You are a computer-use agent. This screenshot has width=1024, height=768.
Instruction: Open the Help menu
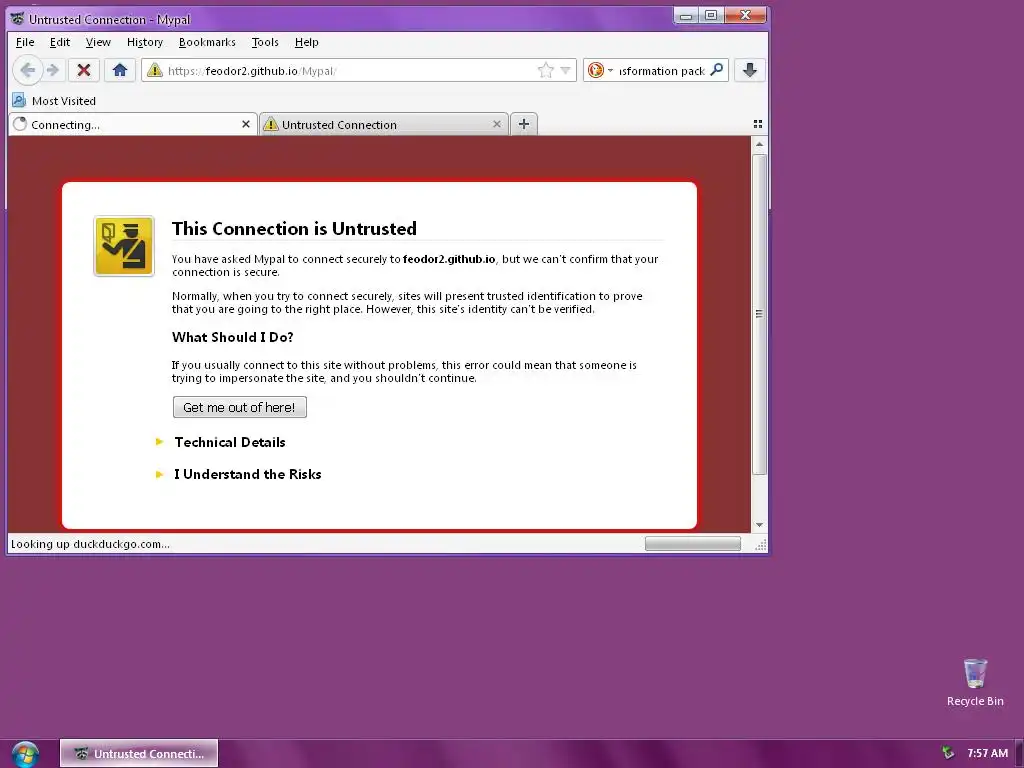tap(306, 42)
